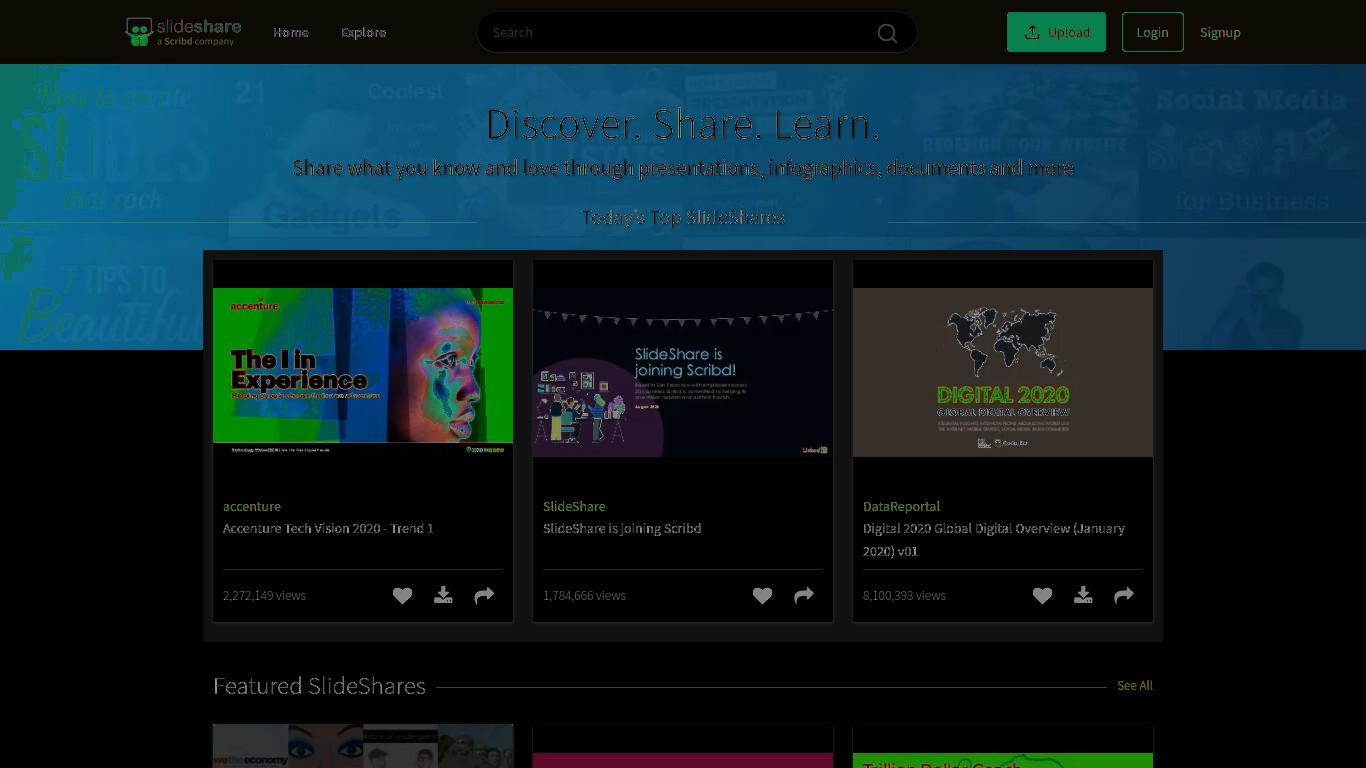Image resolution: width=1366 pixels, height=768 pixels.
Task: Click the Upload button
Action: [x=1056, y=32]
